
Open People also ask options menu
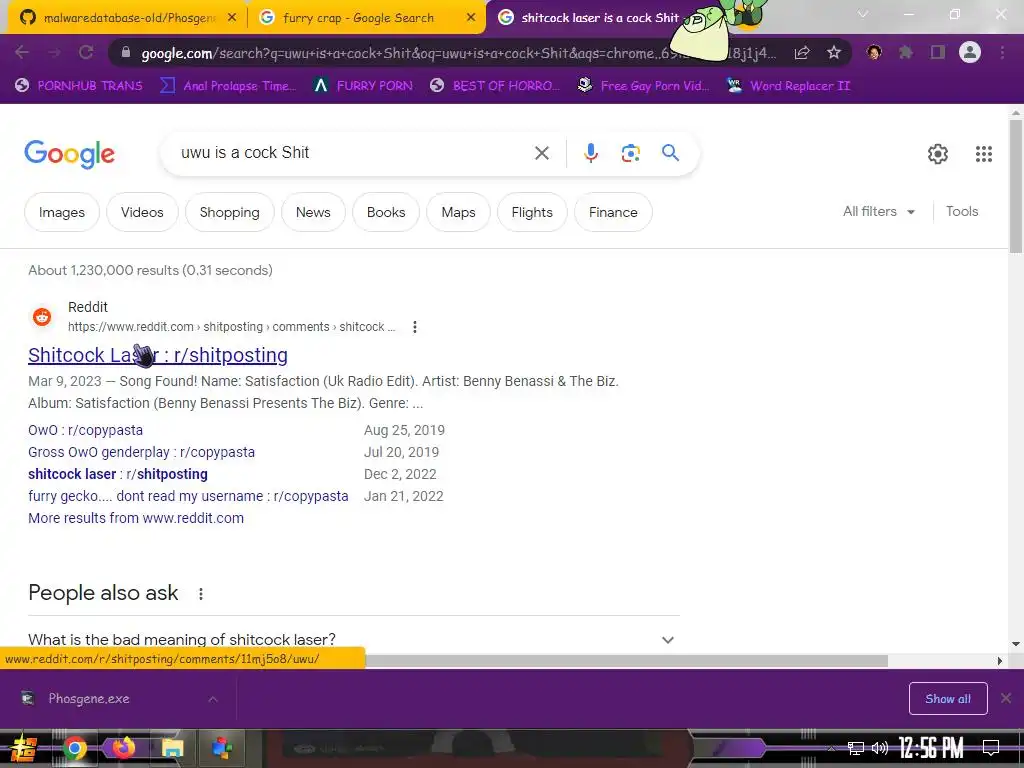pyautogui.click(x=200, y=594)
